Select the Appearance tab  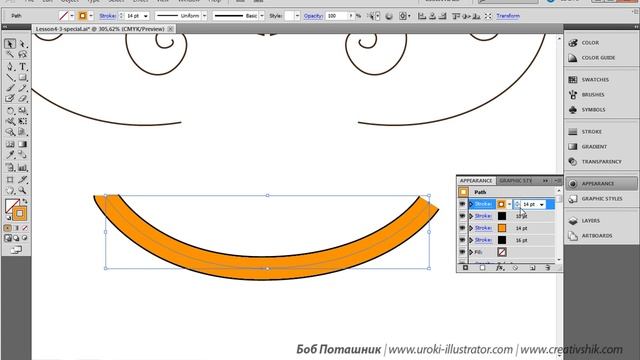click(476, 180)
